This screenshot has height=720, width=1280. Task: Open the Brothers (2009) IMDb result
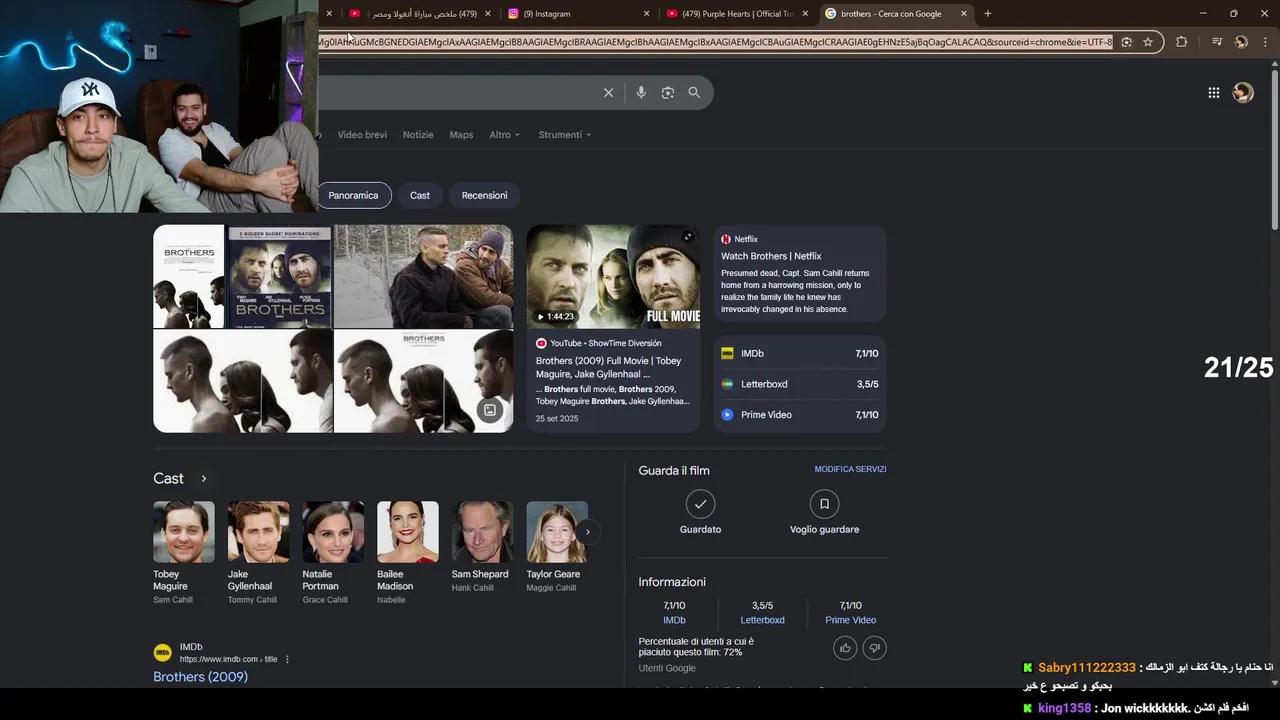click(x=200, y=677)
